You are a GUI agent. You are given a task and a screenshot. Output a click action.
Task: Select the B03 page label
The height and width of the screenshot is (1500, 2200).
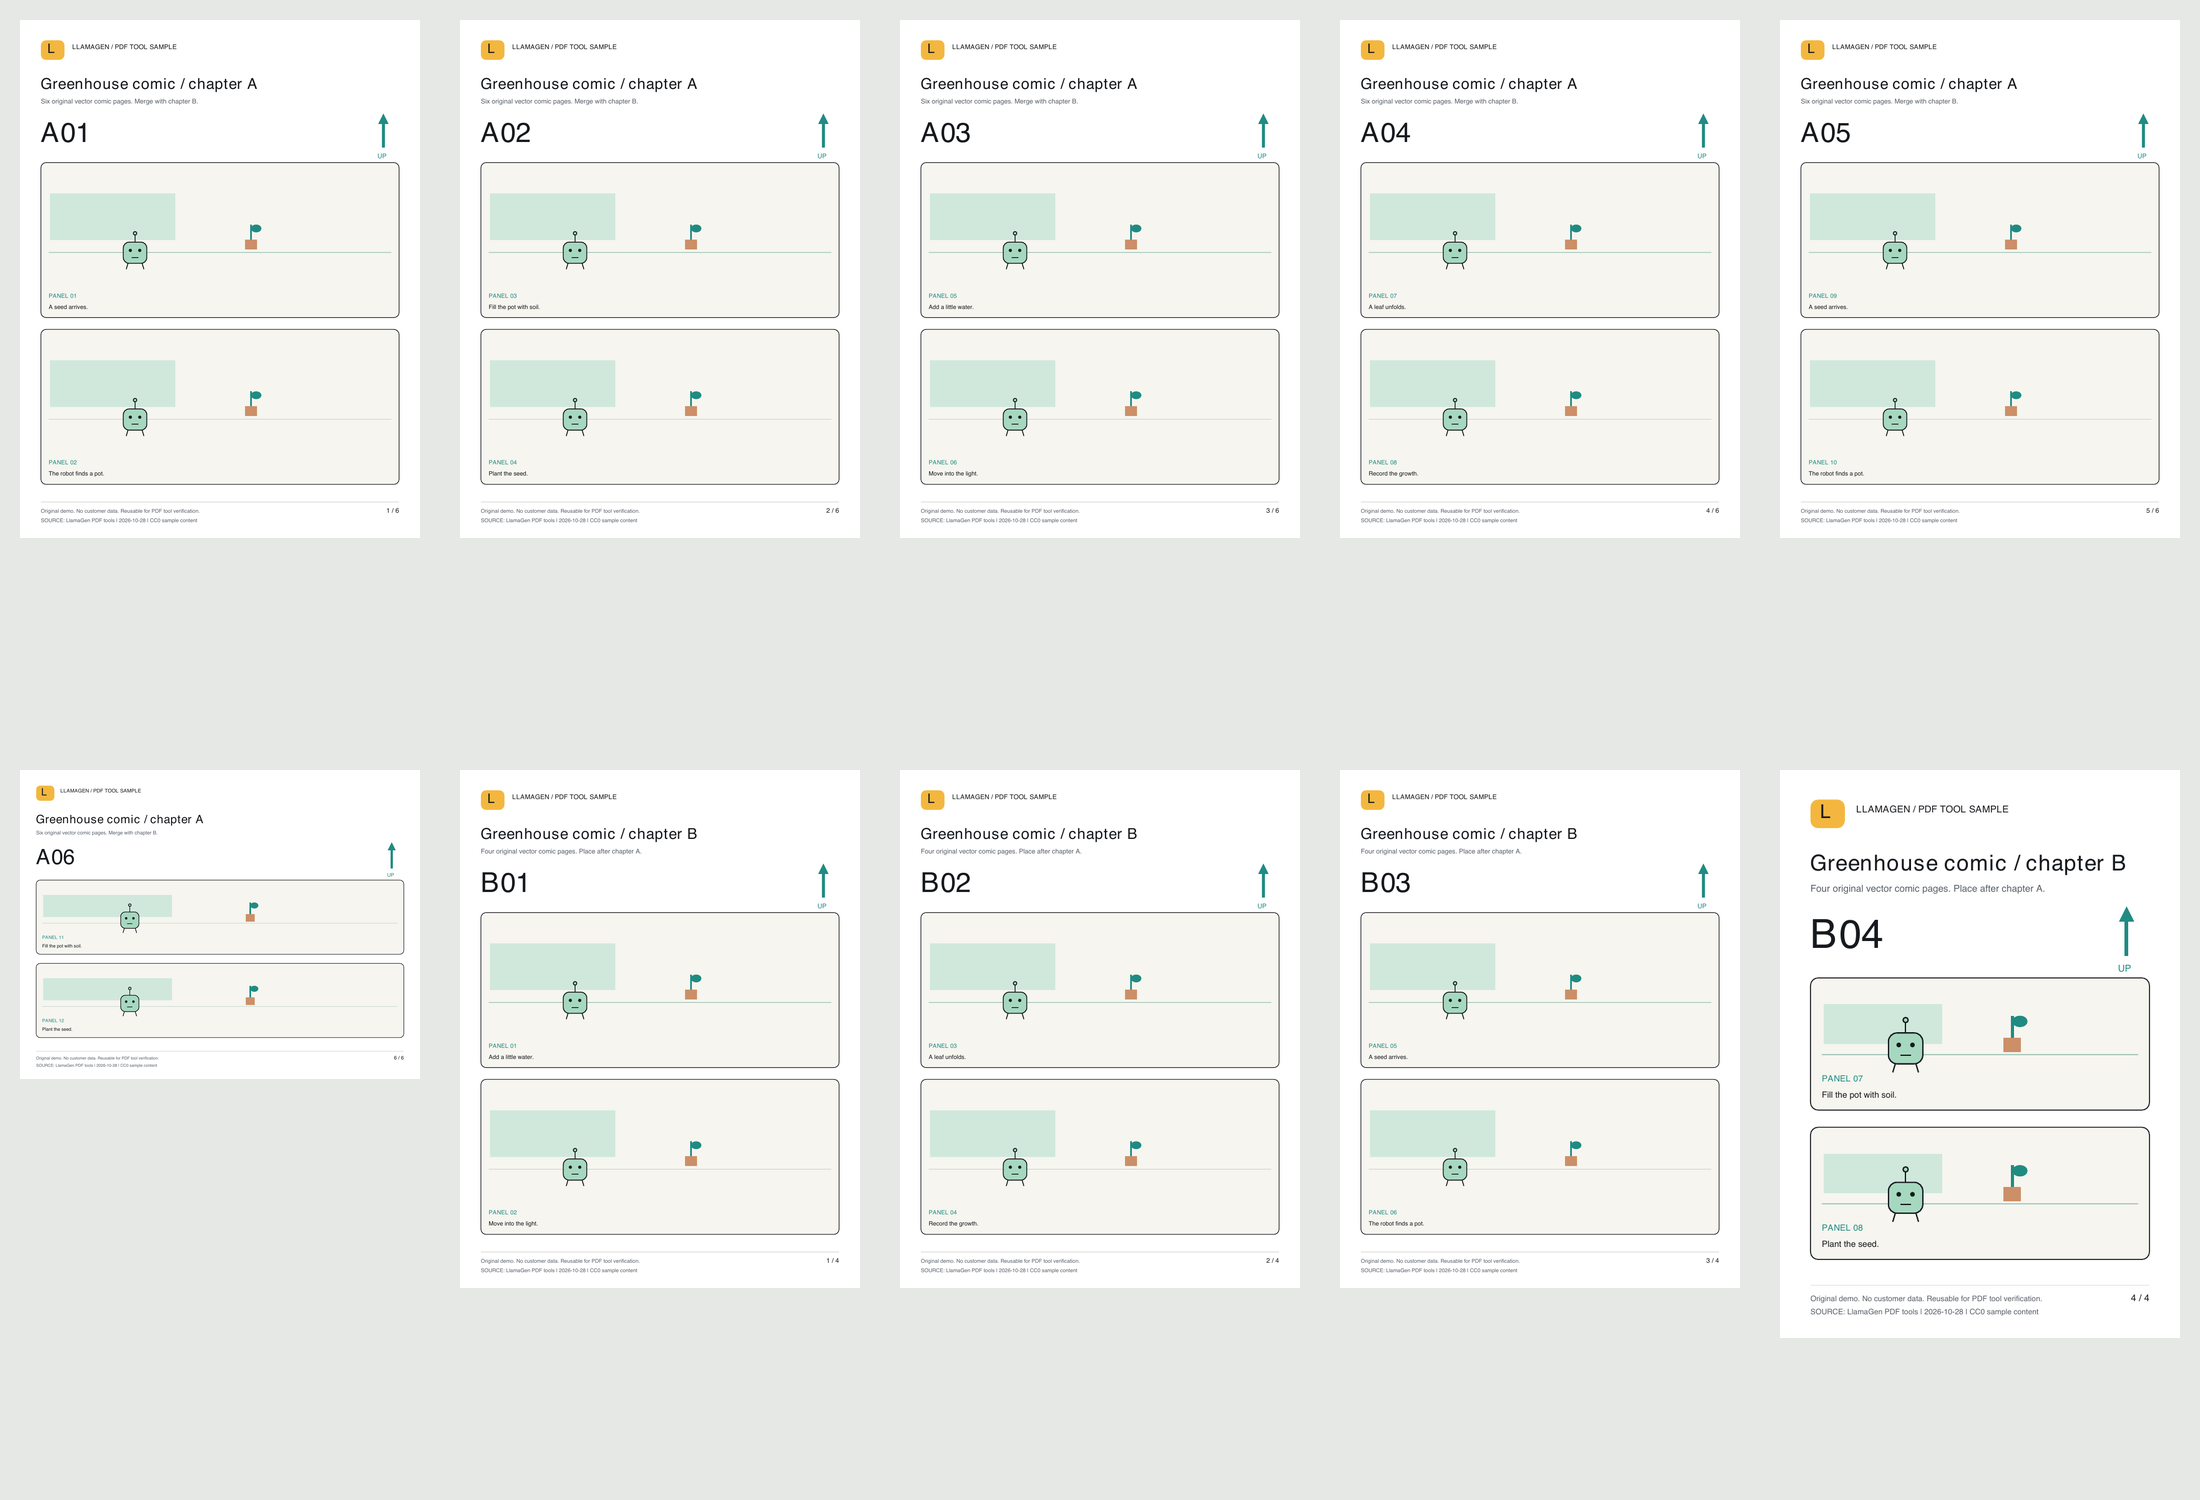1386,883
